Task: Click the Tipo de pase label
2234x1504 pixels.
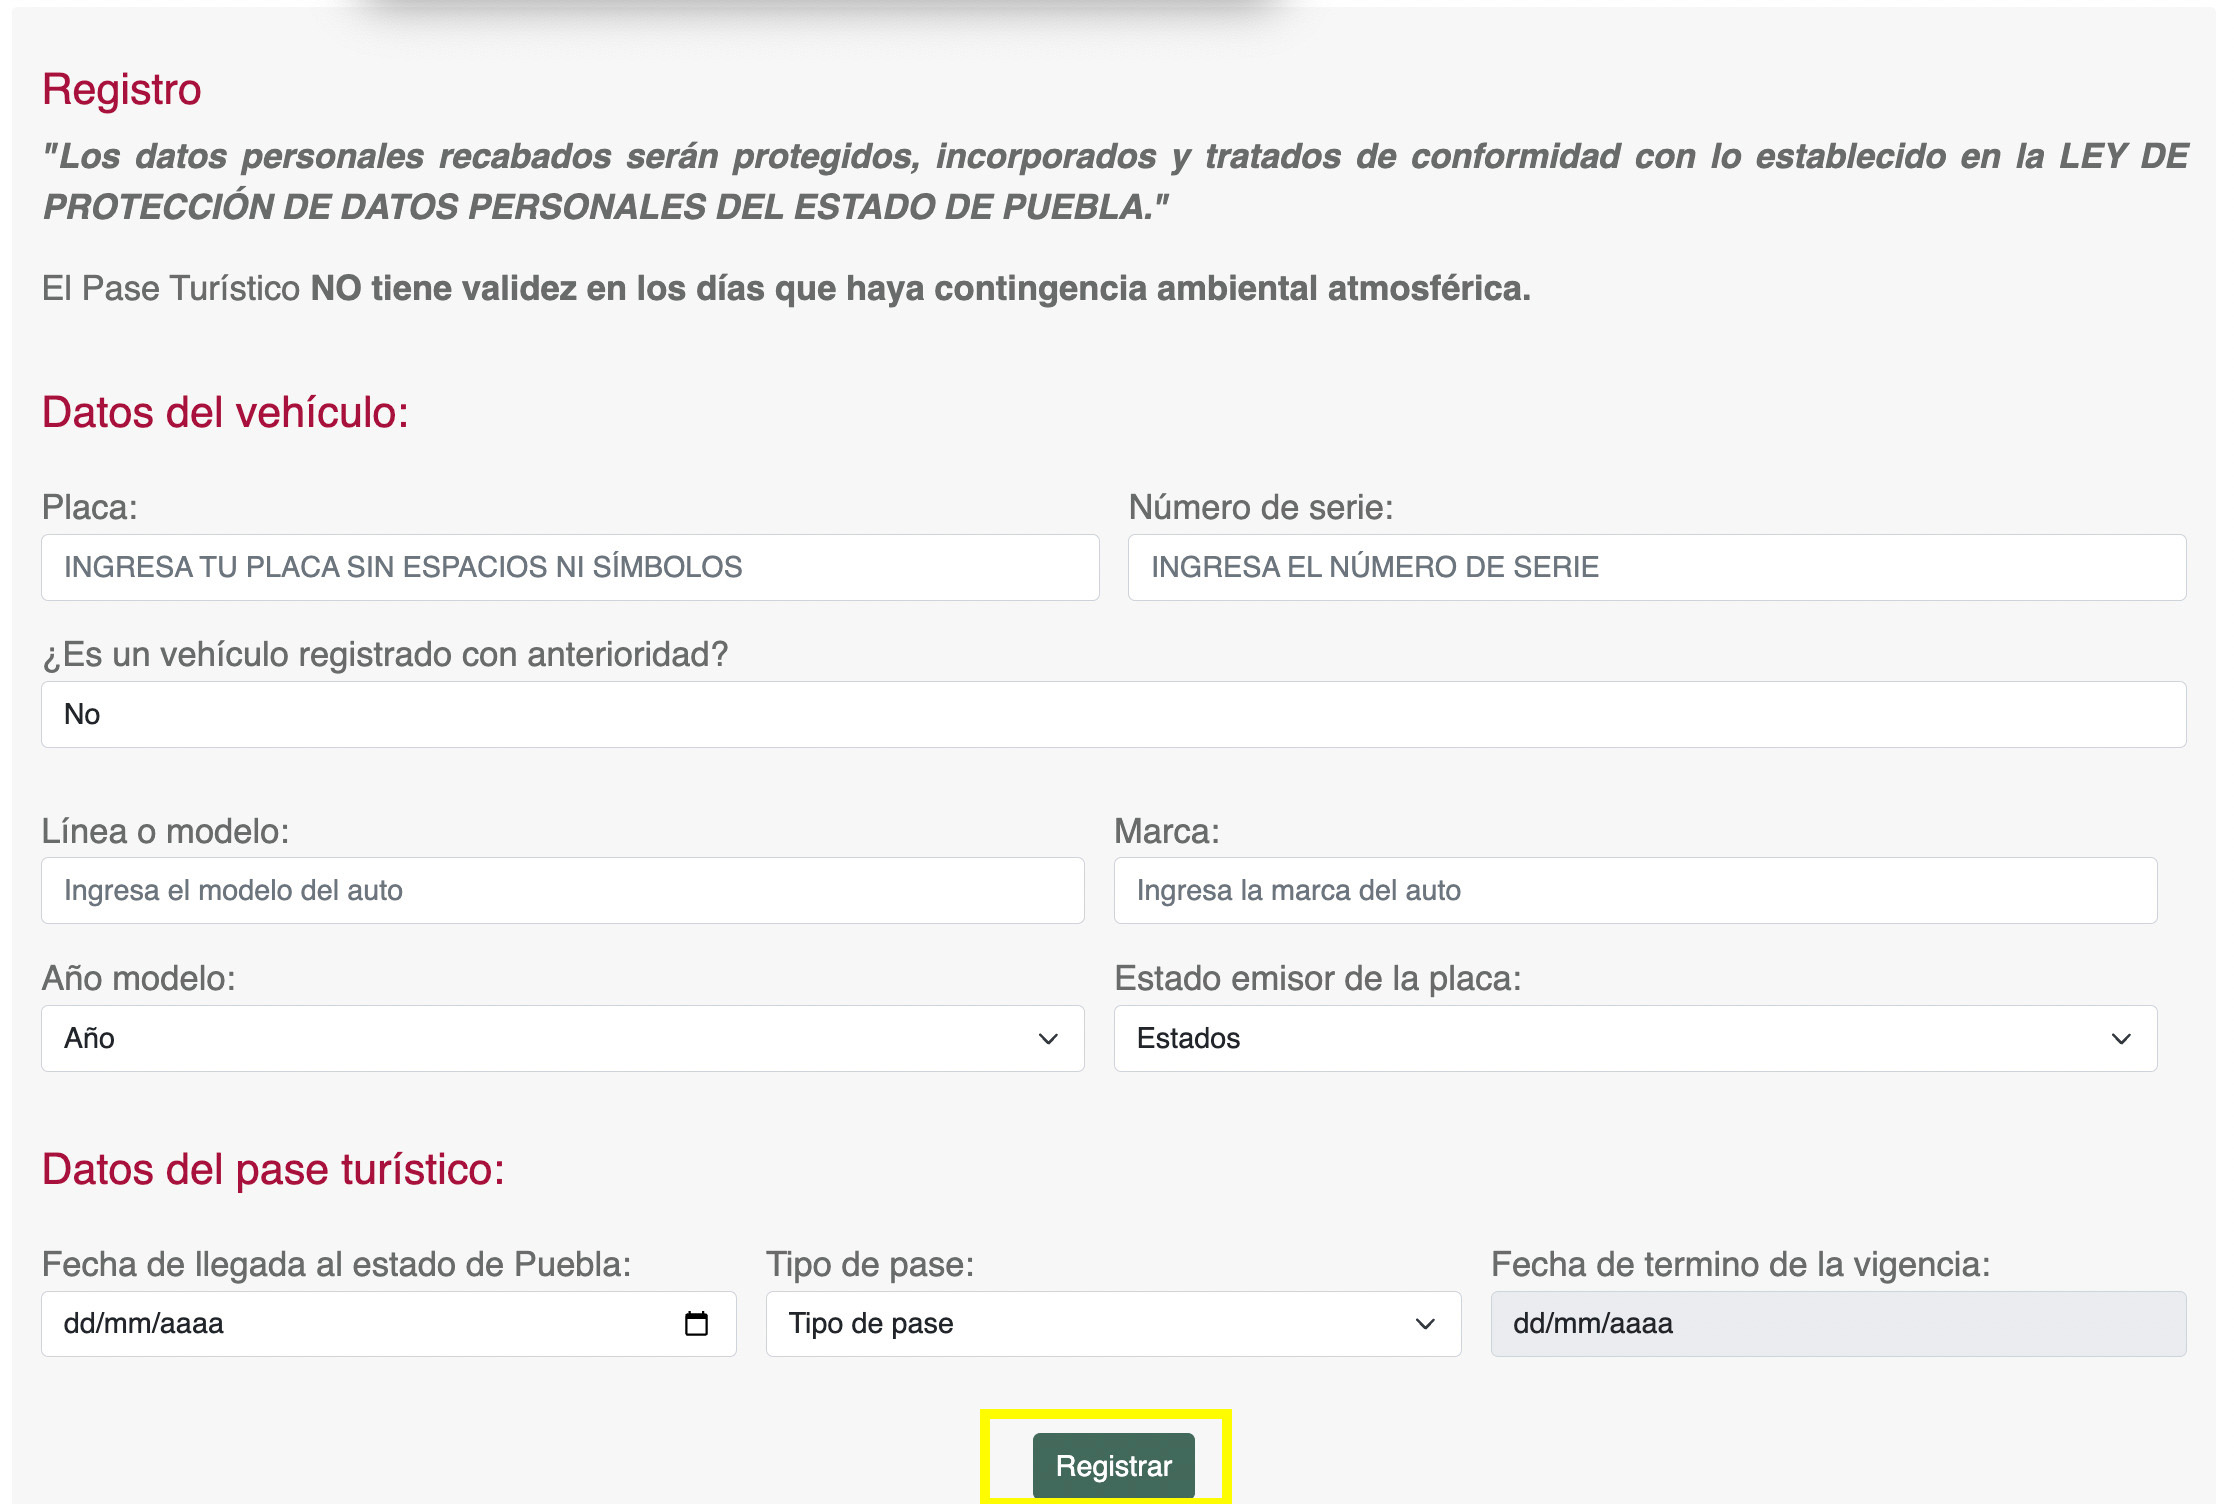Action: (869, 1264)
